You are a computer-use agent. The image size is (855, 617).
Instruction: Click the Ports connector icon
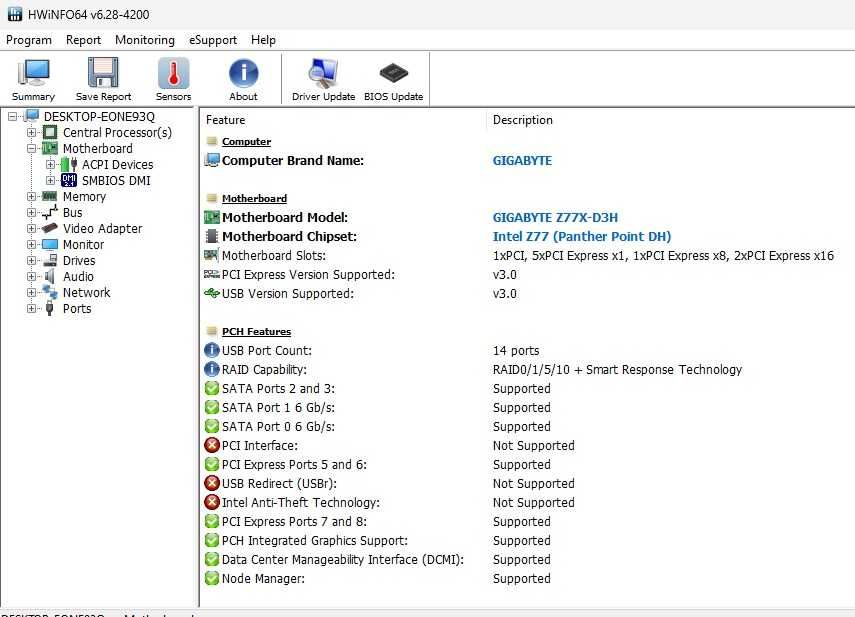(50, 308)
